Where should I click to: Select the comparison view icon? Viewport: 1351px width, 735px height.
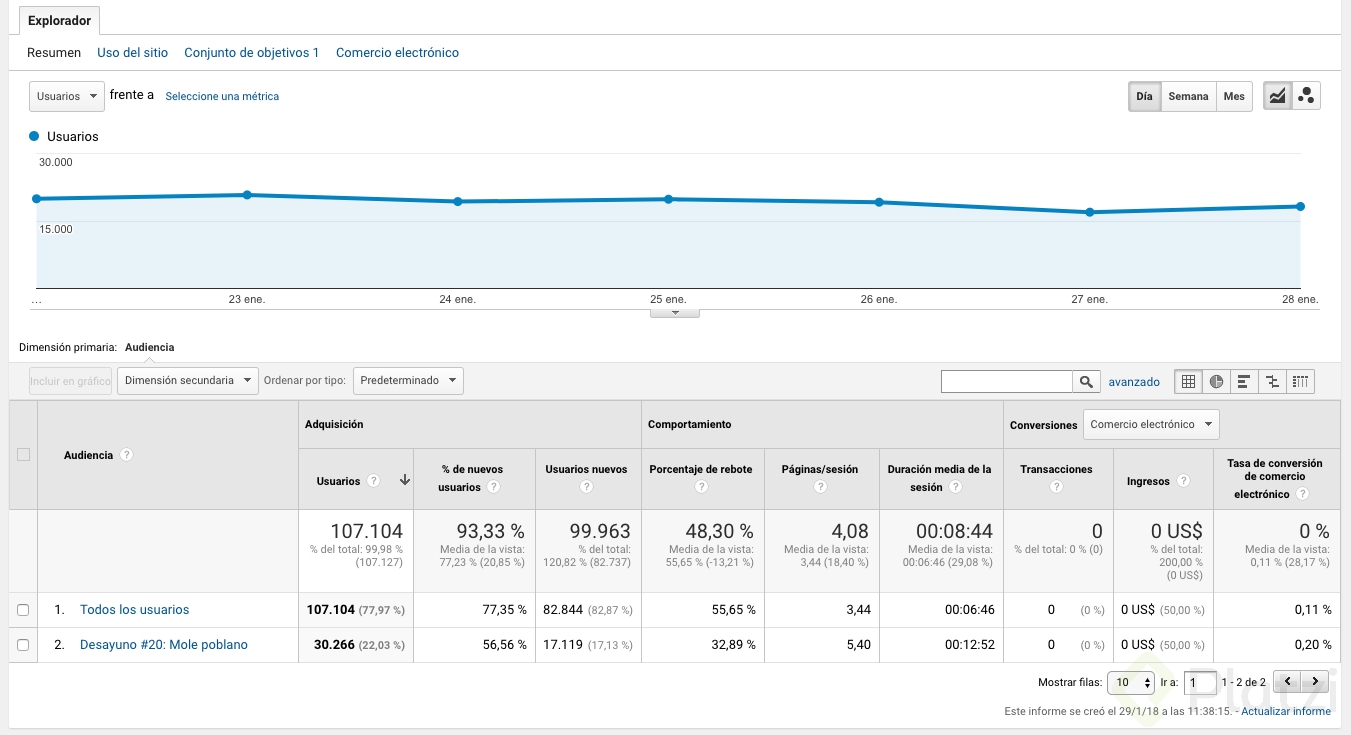coord(1272,381)
